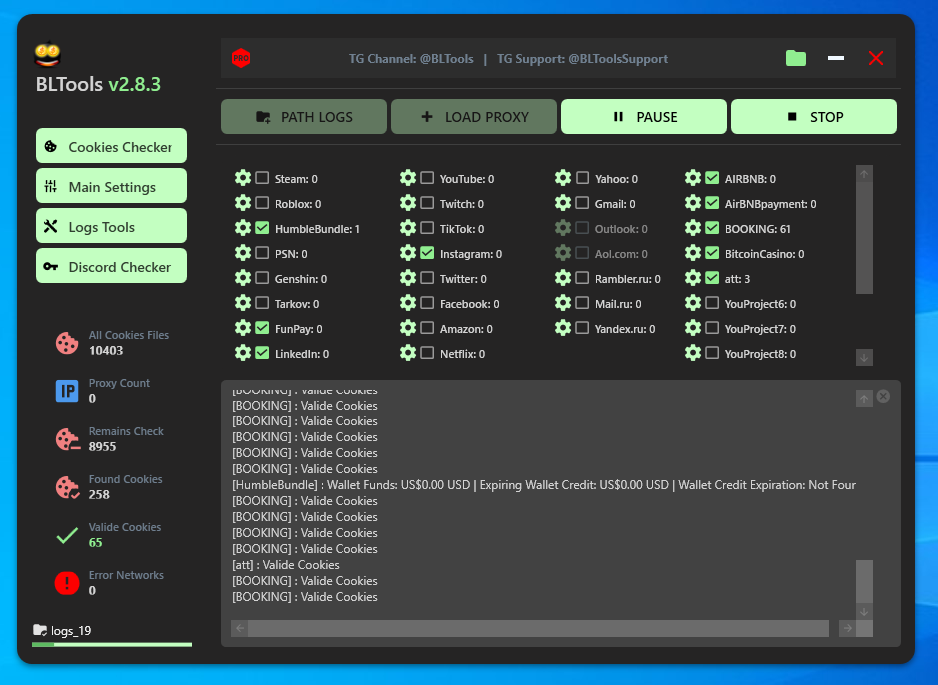Click the log panel scroll-to-top arrow
The width and height of the screenshot is (938, 685).
pyautogui.click(x=864, y=398)
